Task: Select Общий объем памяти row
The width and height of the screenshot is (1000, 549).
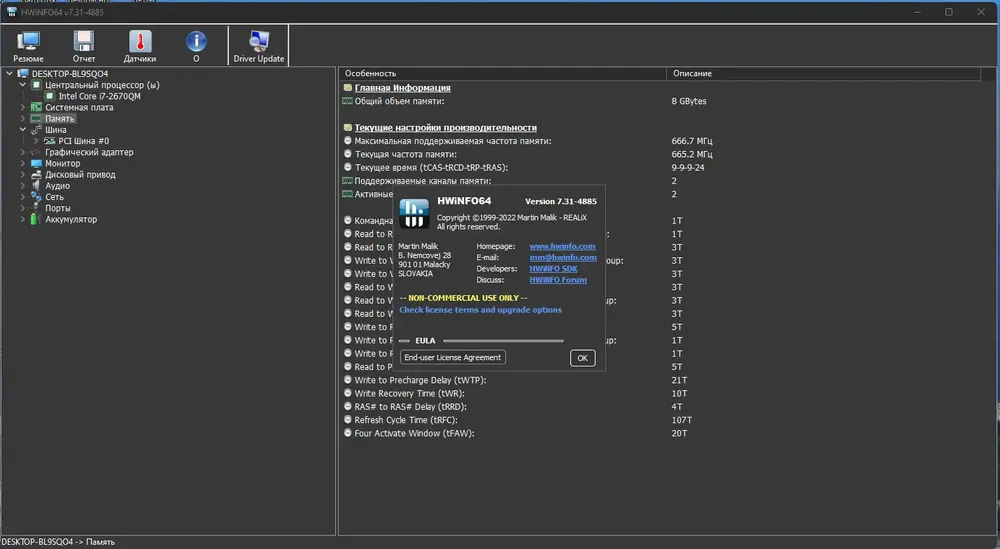Action: click(x=399, y=101)
